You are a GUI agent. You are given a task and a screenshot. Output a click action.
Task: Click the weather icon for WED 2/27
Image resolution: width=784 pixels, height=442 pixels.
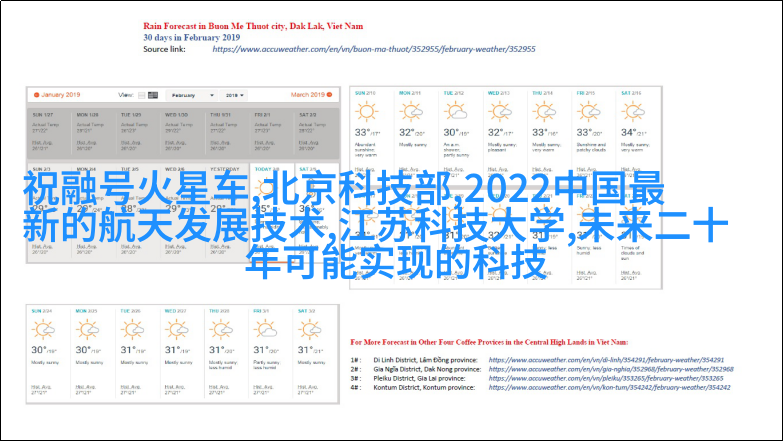pyautogui.click(x=177, y=330)
